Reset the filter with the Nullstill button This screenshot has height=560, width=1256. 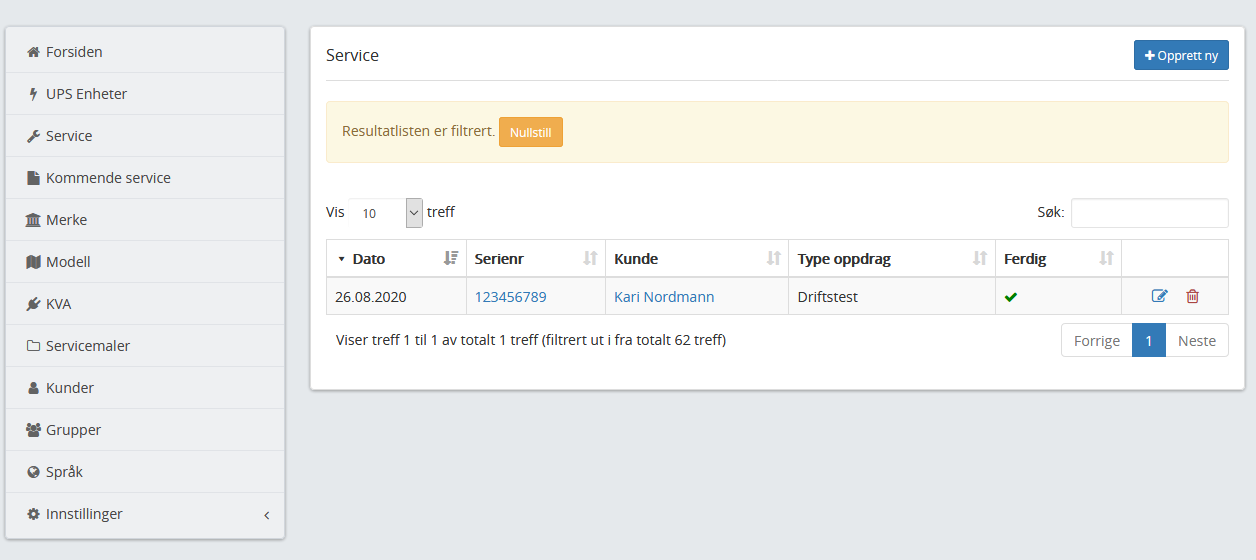tap(530, 132)
